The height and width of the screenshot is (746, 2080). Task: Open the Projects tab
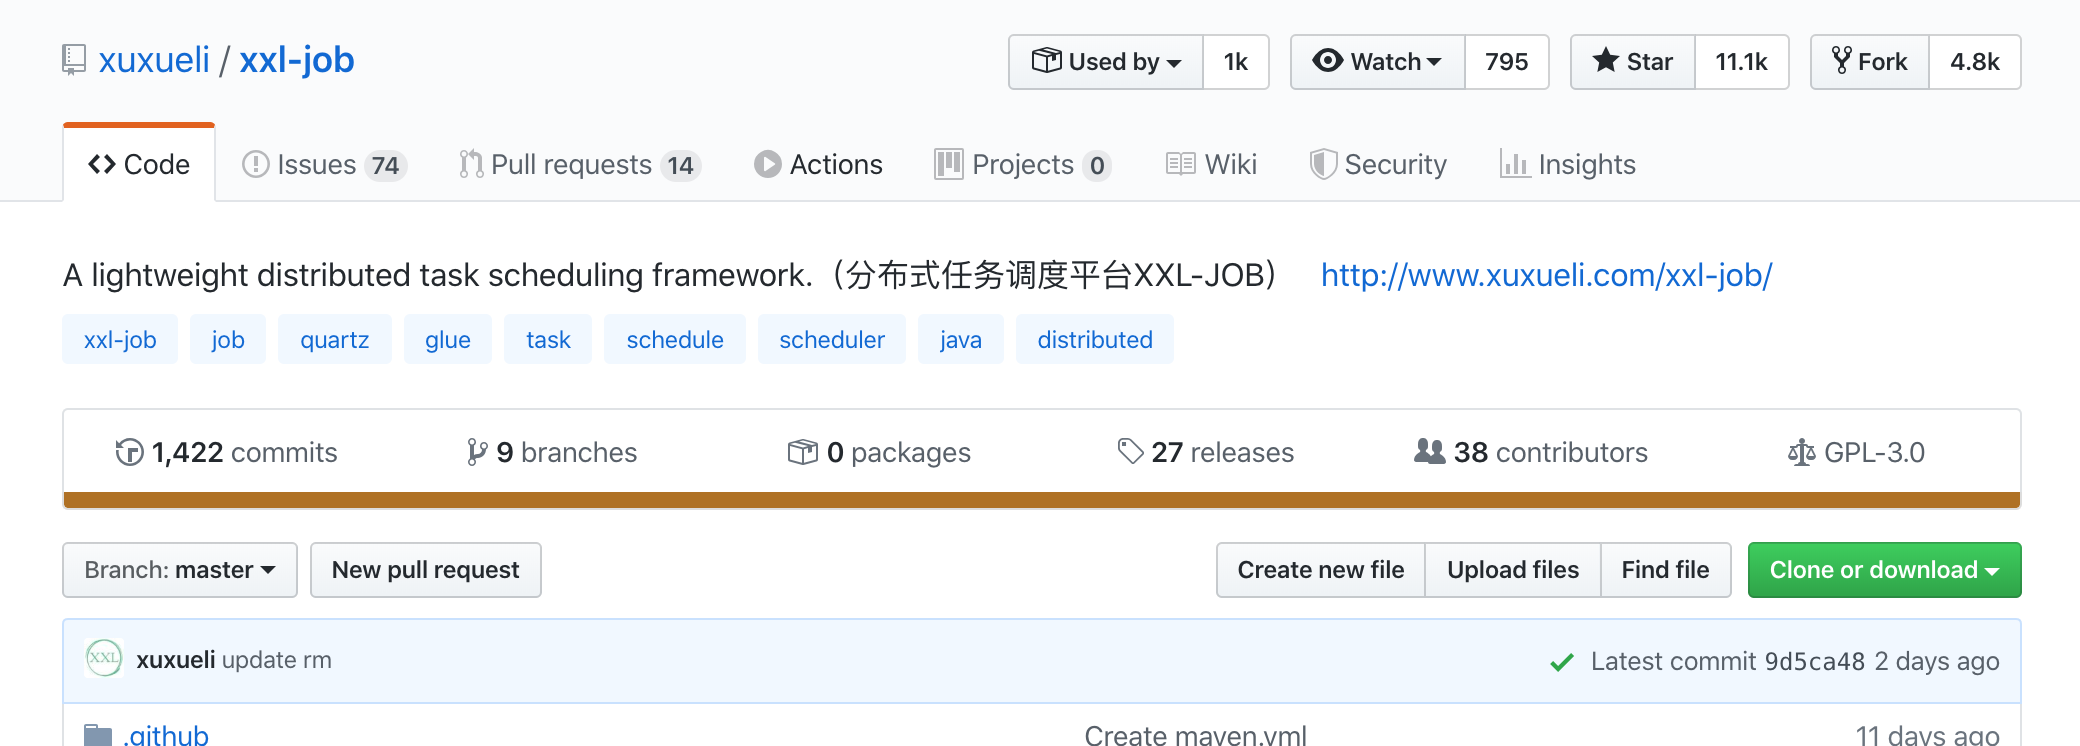1022,164
